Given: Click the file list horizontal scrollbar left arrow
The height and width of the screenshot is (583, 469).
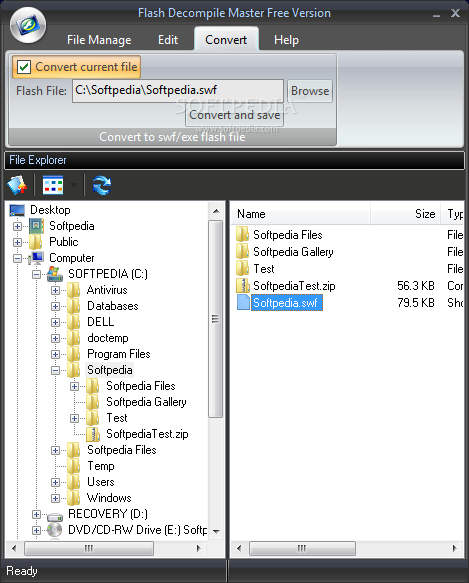Looking at the screenshot, I should 239,548.
